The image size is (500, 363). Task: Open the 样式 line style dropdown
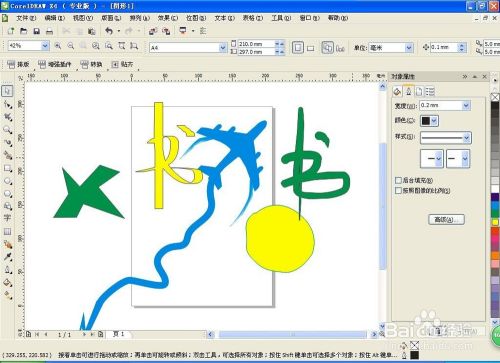pos(467,137)
